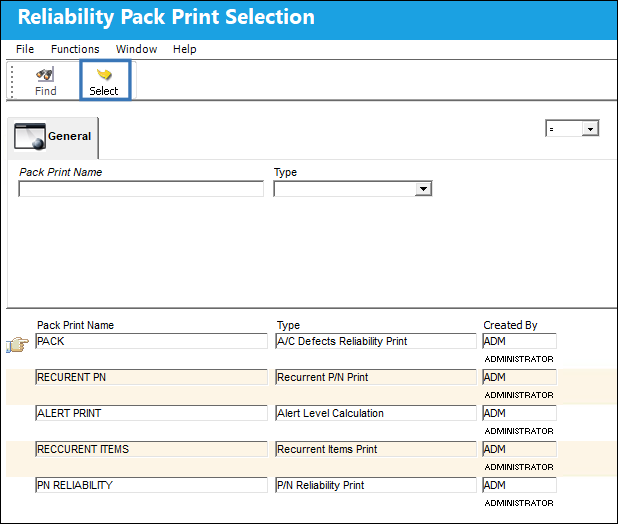The image size is (618, 524).
Task: Focus the Pack Print Name search field
Action: 141,189
